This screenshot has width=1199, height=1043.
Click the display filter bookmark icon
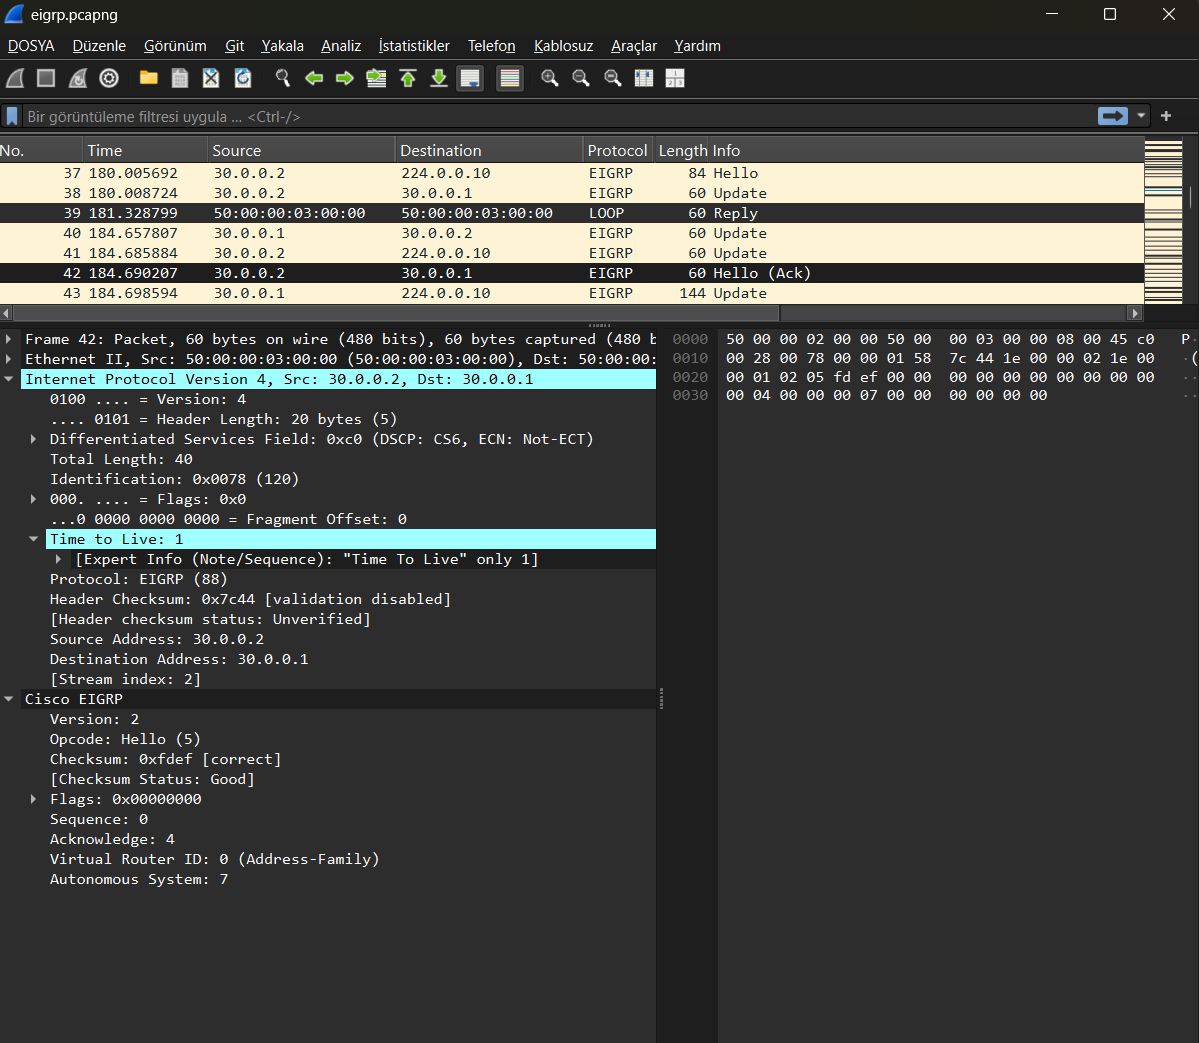pos(12,116)
